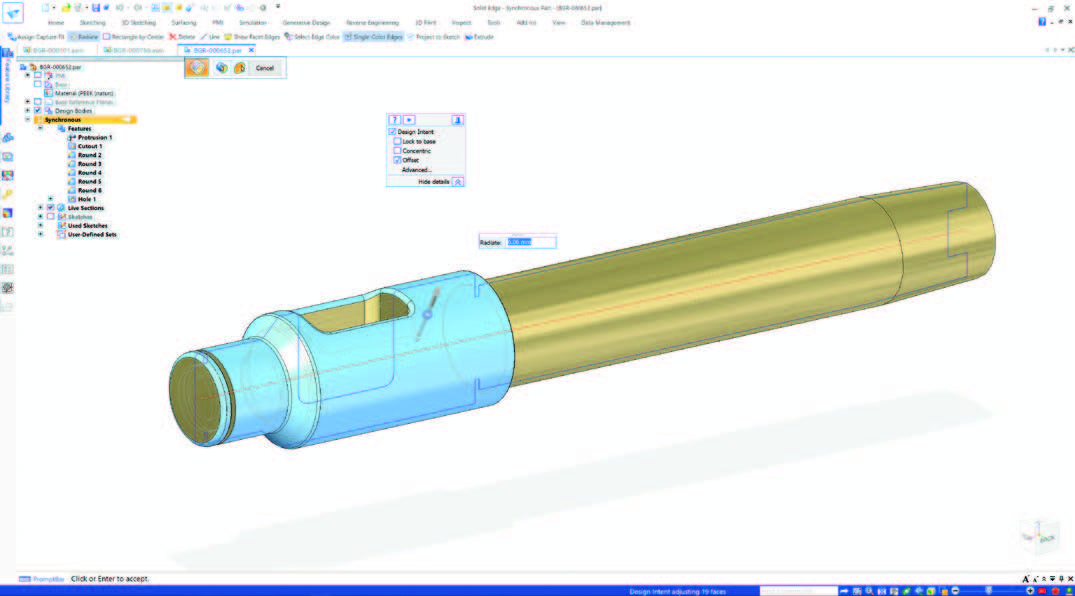Select the Radiate command

(x=84, y=37)
